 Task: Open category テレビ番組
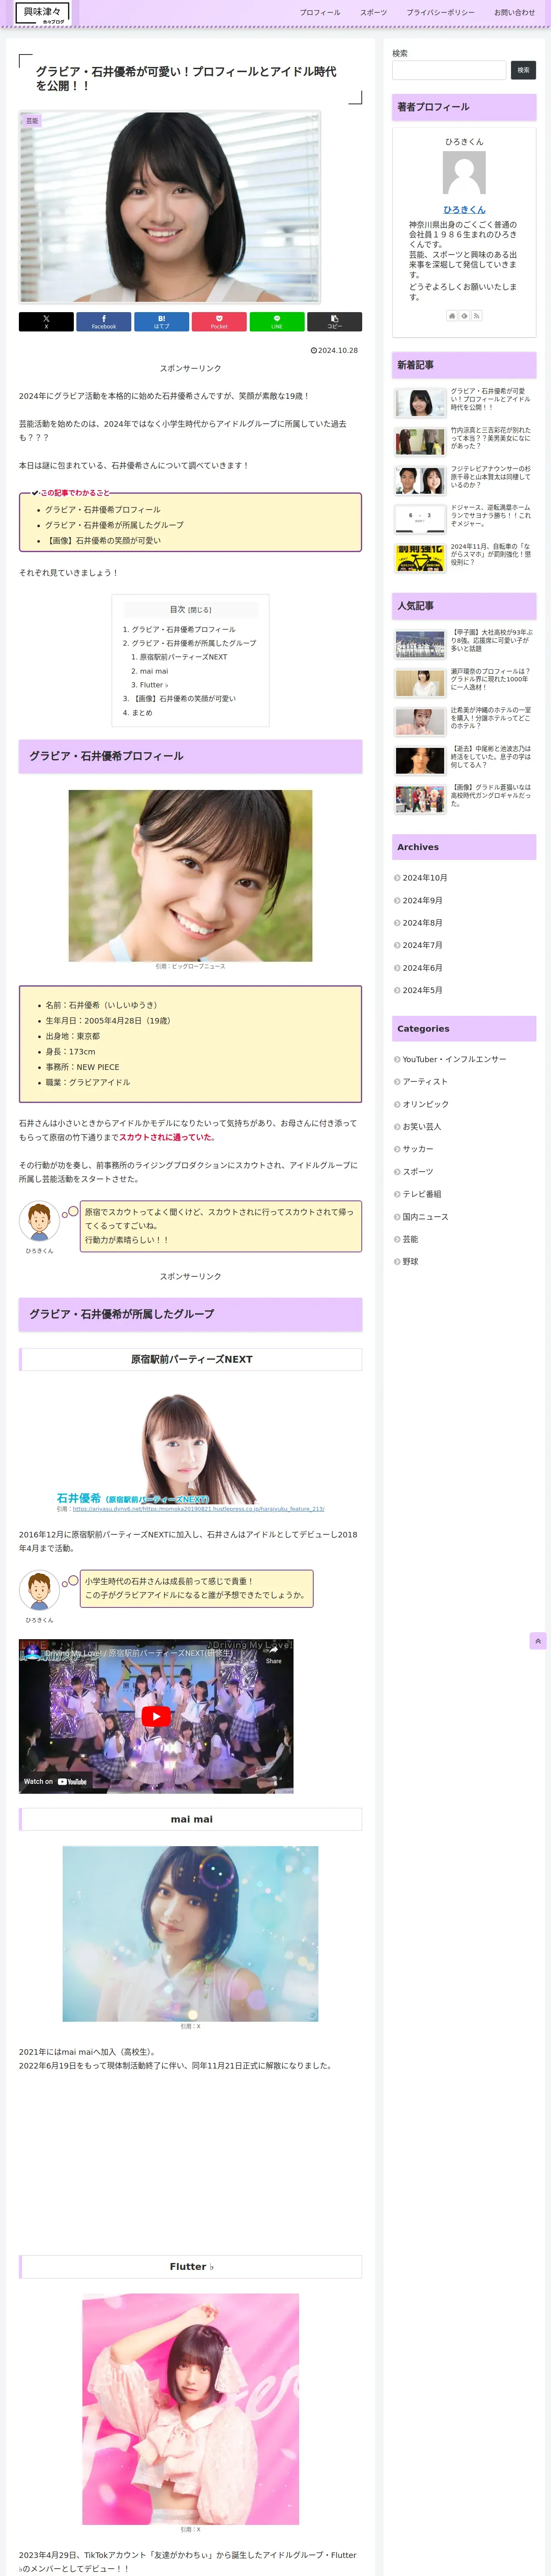point(421,1194)
